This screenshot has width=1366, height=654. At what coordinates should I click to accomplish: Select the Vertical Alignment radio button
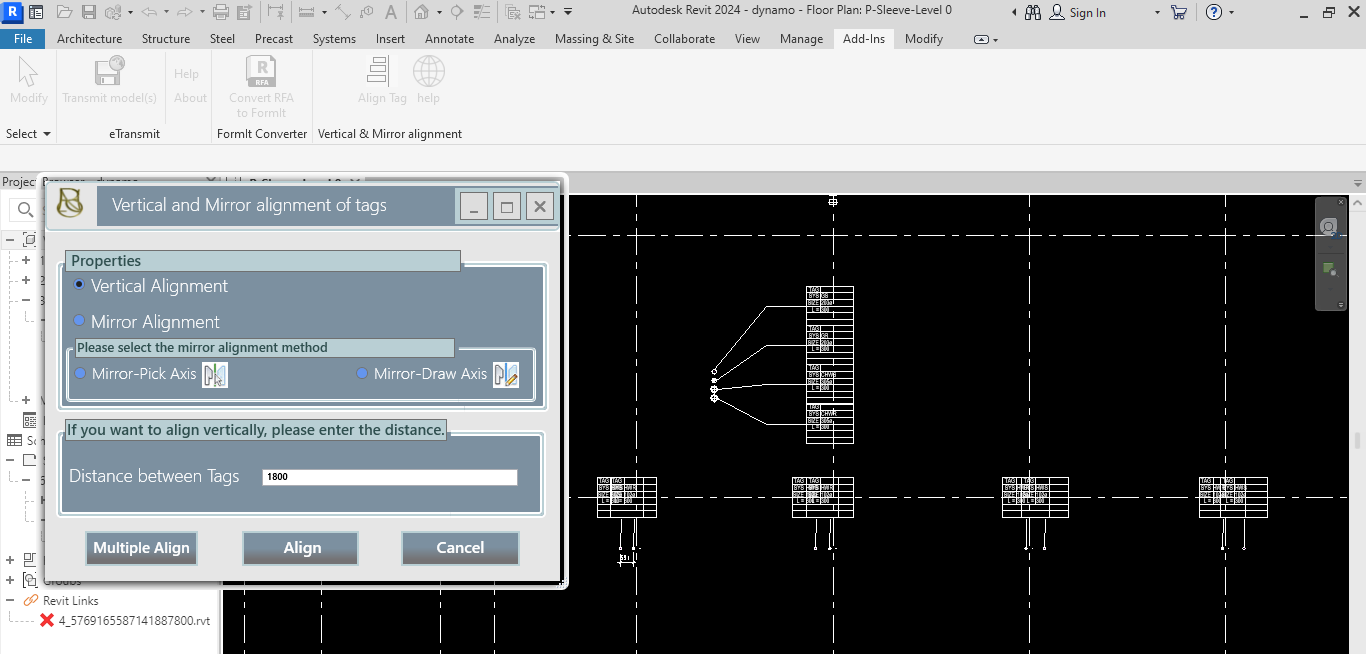pyautogui.click(x=80, y=285)
